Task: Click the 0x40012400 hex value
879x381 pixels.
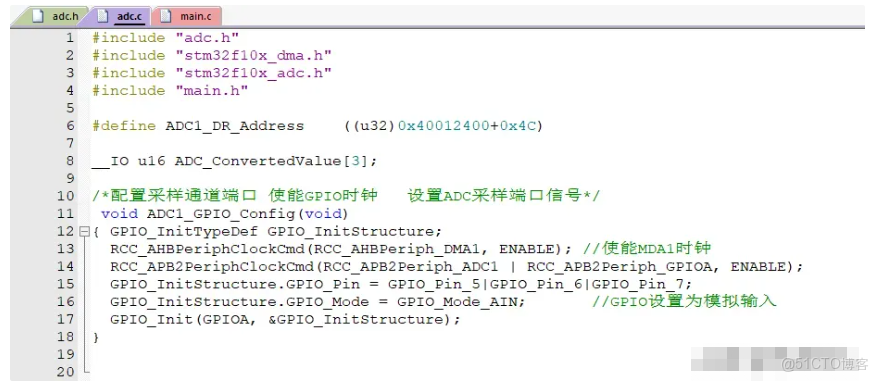Action: pyautogui.click(x=444, y=126)
